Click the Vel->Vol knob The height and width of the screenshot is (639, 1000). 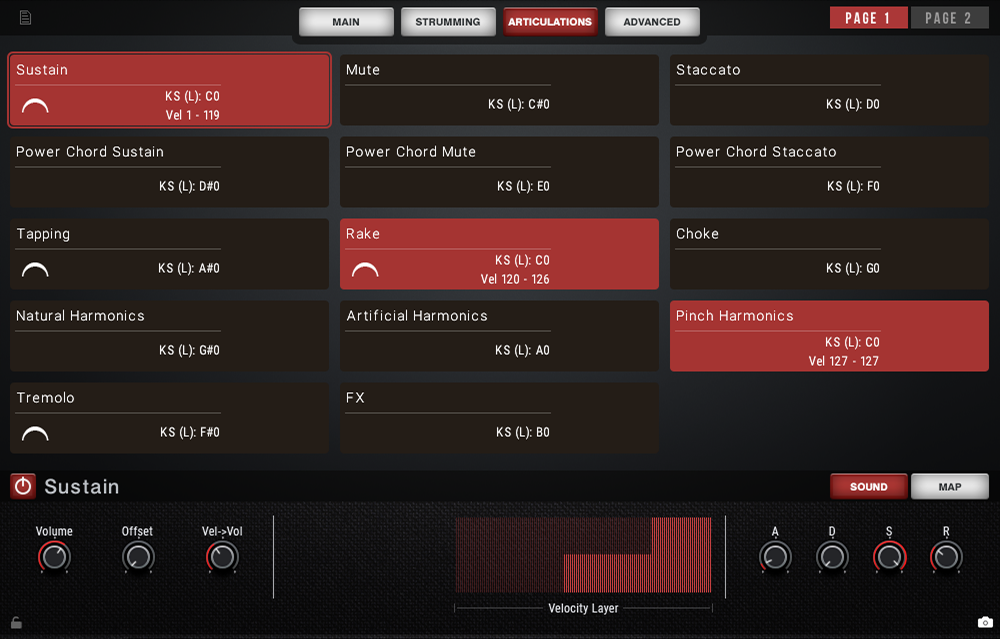coord(222,557)
